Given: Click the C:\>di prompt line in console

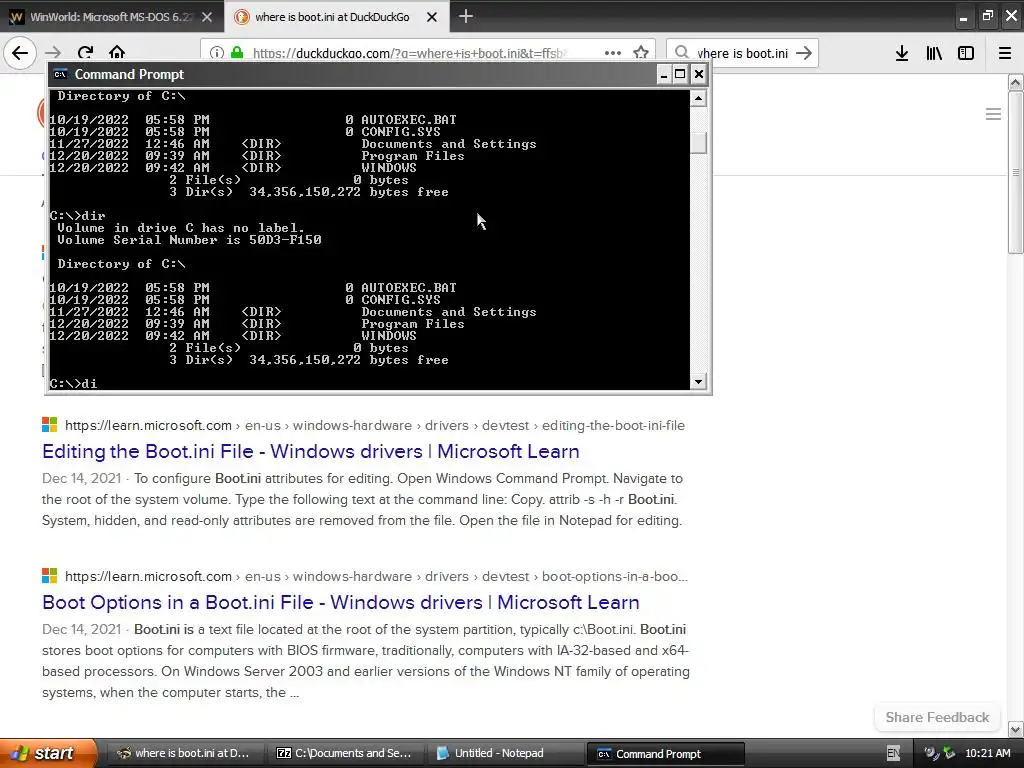Looking at the screenshot, I should pos(73,383).
